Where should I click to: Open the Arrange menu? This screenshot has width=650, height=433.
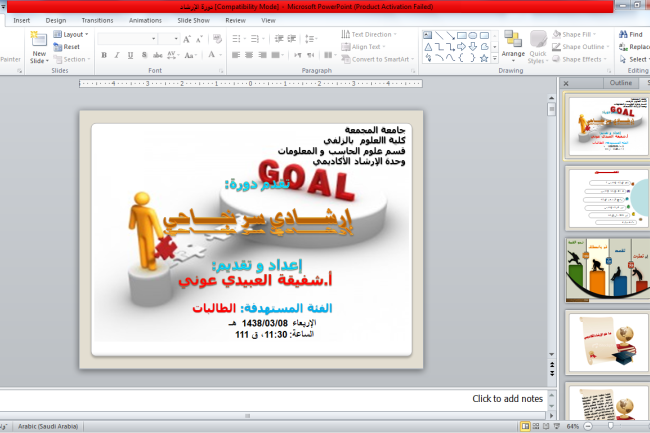513,47
